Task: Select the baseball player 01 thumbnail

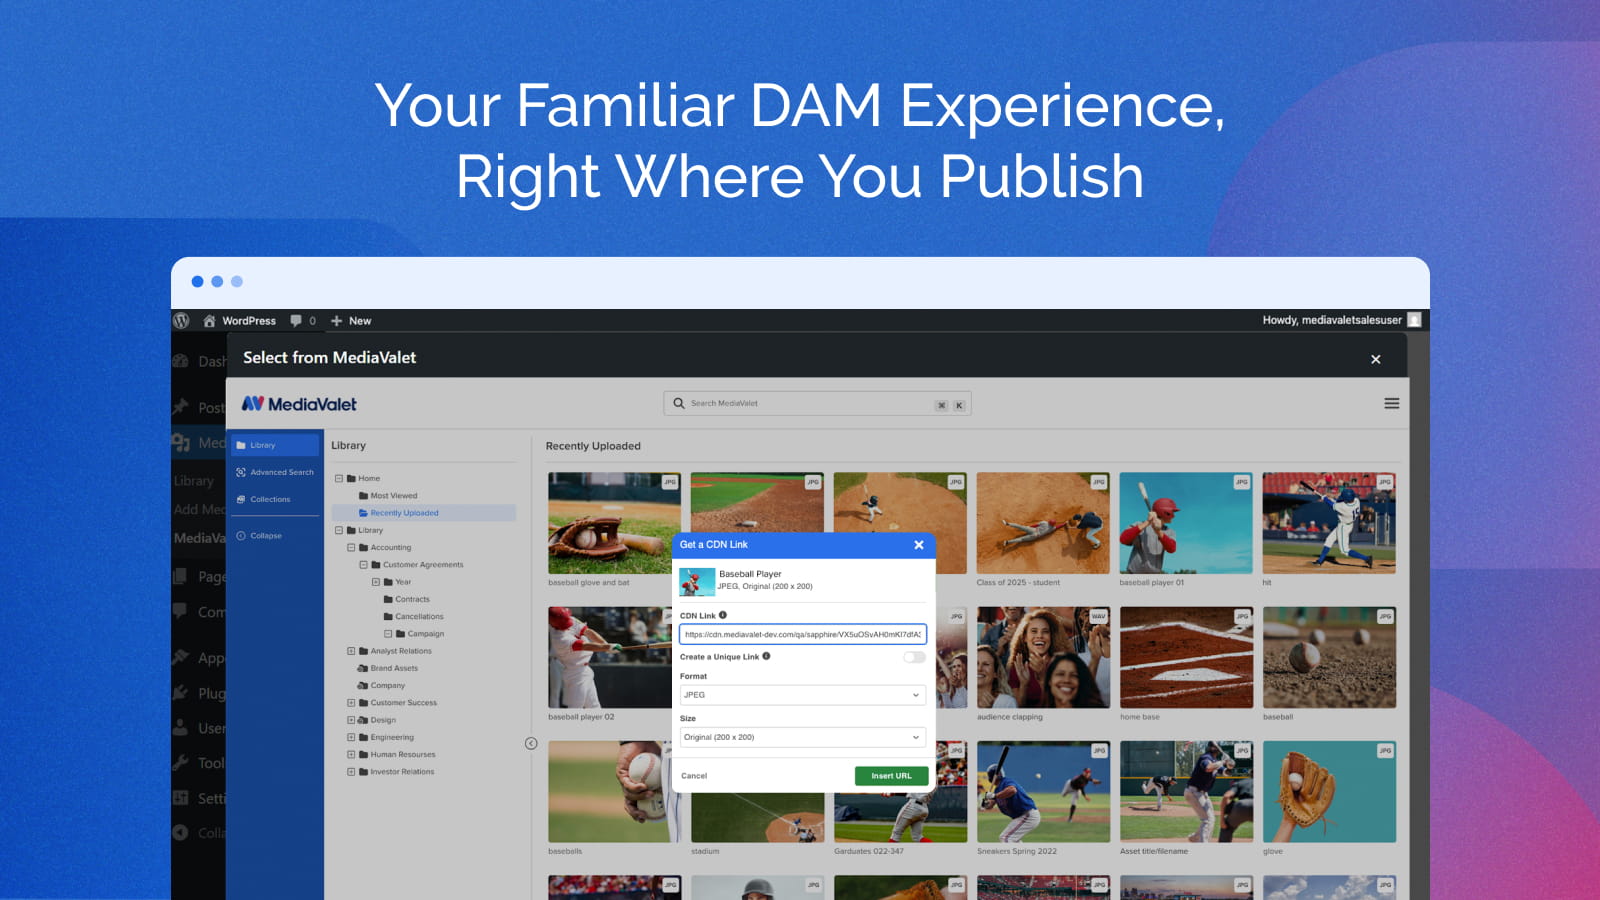Action: 1186,523
